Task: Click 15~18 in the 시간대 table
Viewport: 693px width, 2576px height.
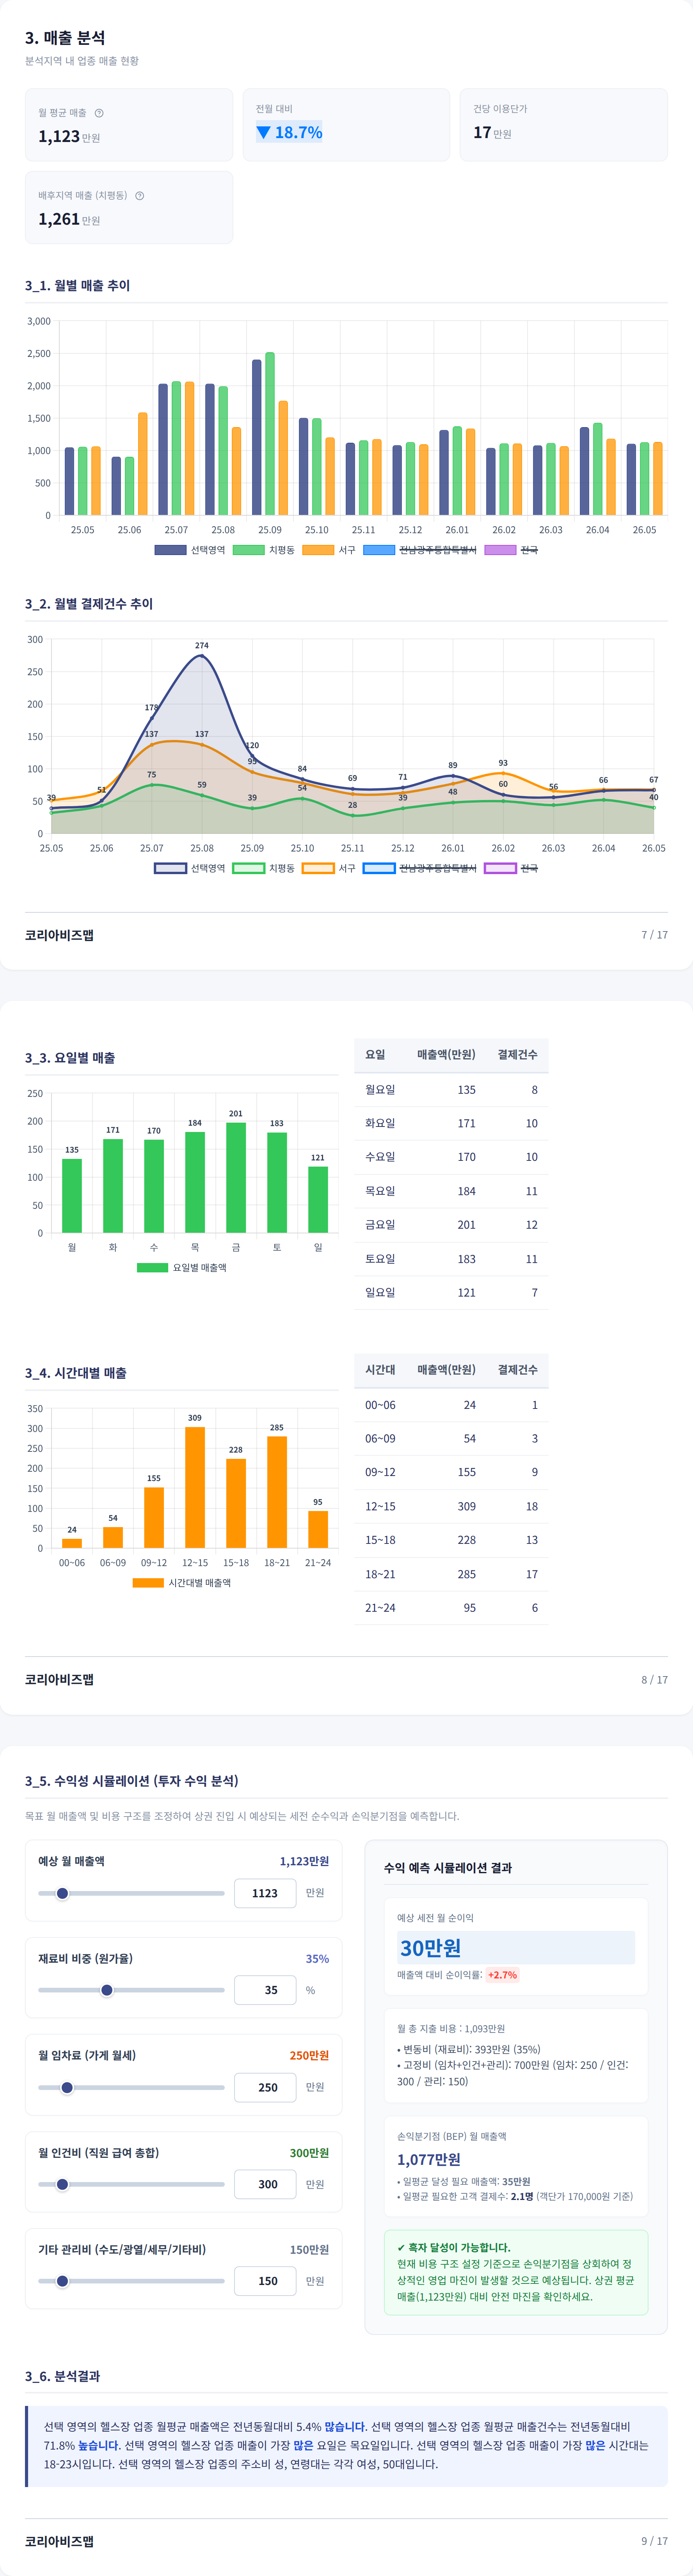Action: click(x=380, y=1540)
